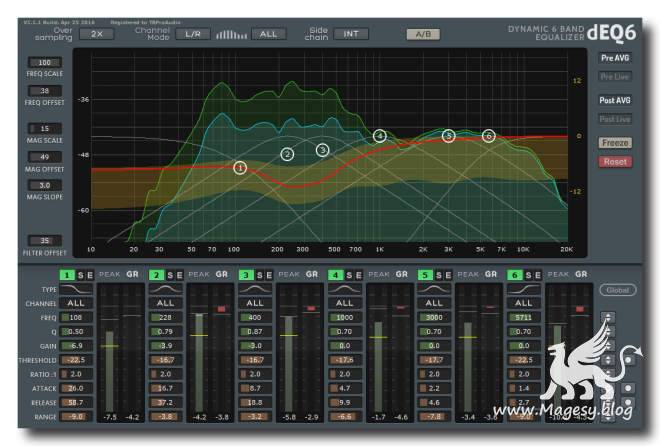Click band 2 Ratio value 2.0

coord(166,374)
